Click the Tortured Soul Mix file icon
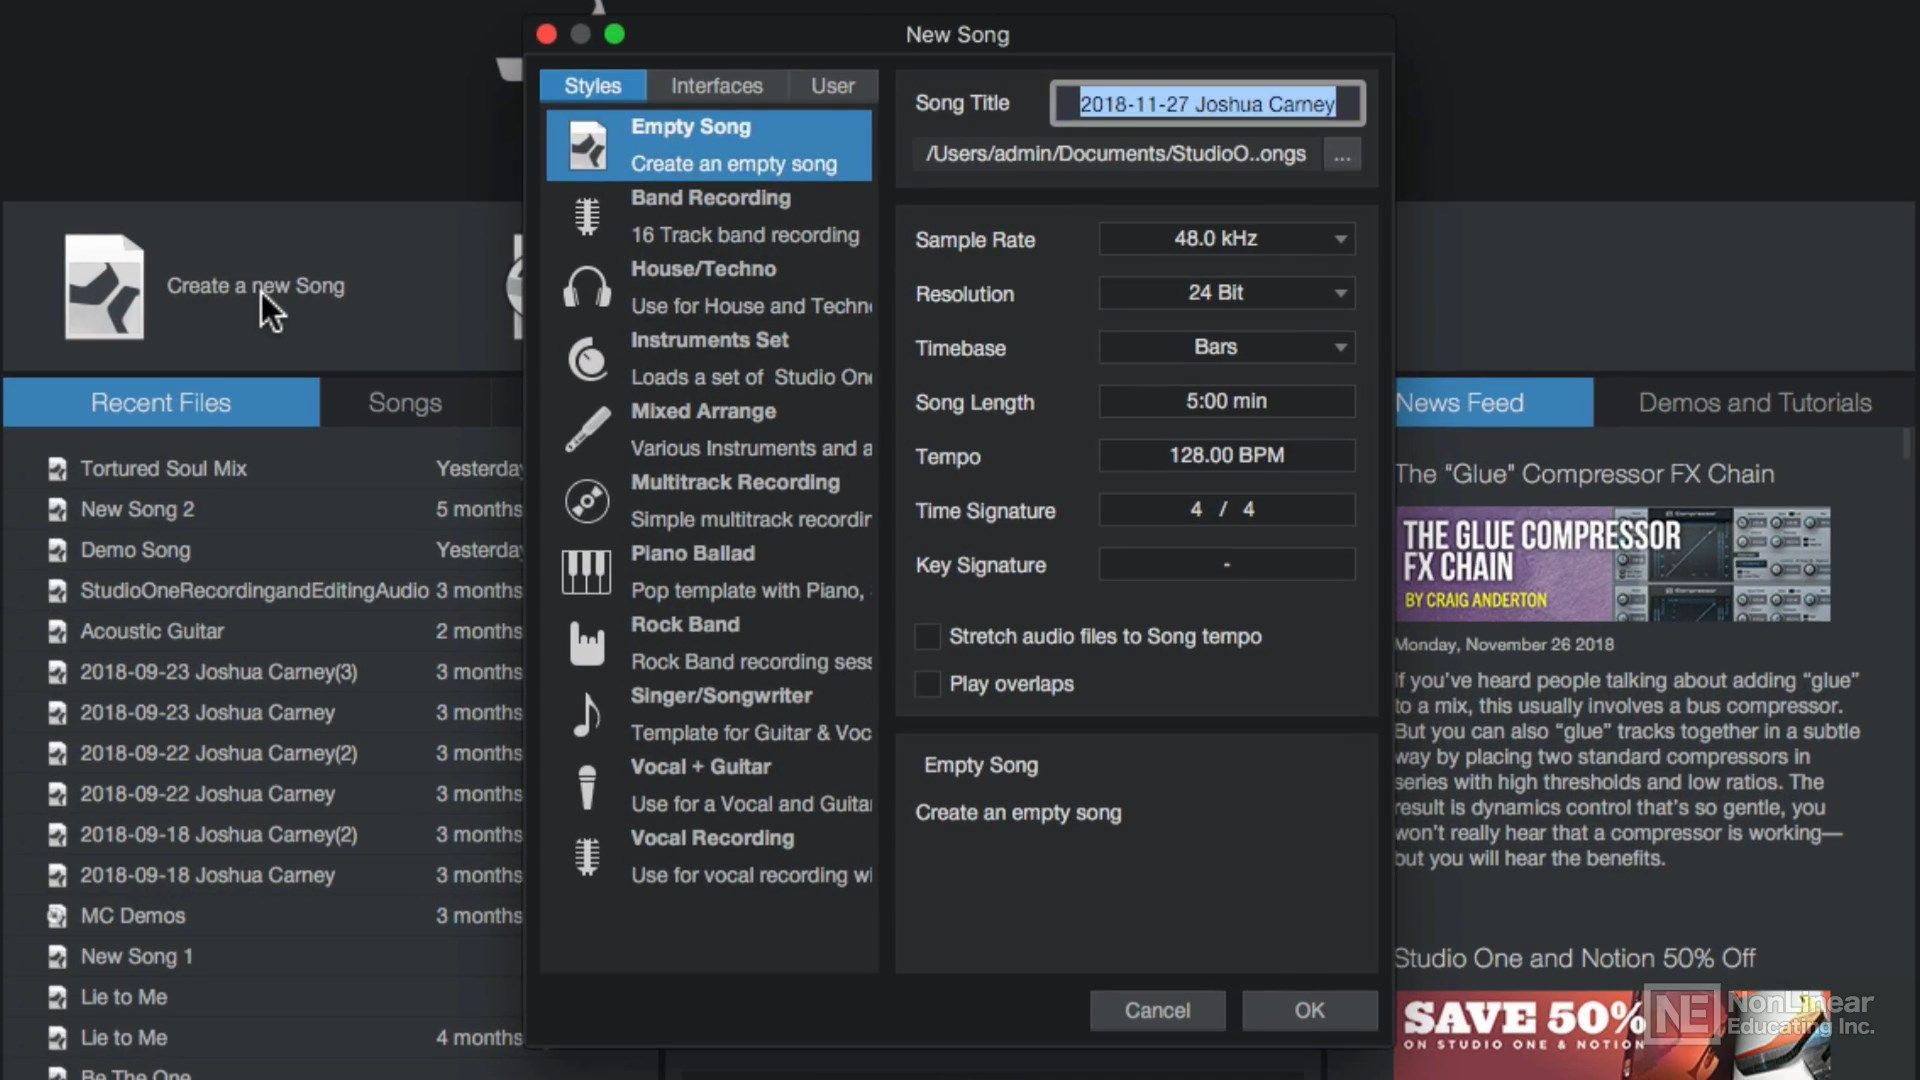Screen dimensions: 1920x1080 [57, 468]
